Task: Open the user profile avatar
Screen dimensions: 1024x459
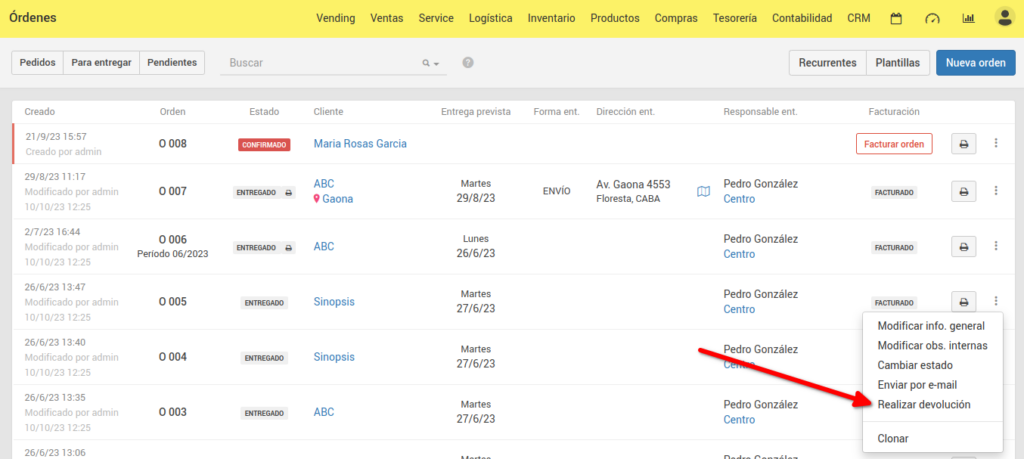Action: [x=1004, y=18]
